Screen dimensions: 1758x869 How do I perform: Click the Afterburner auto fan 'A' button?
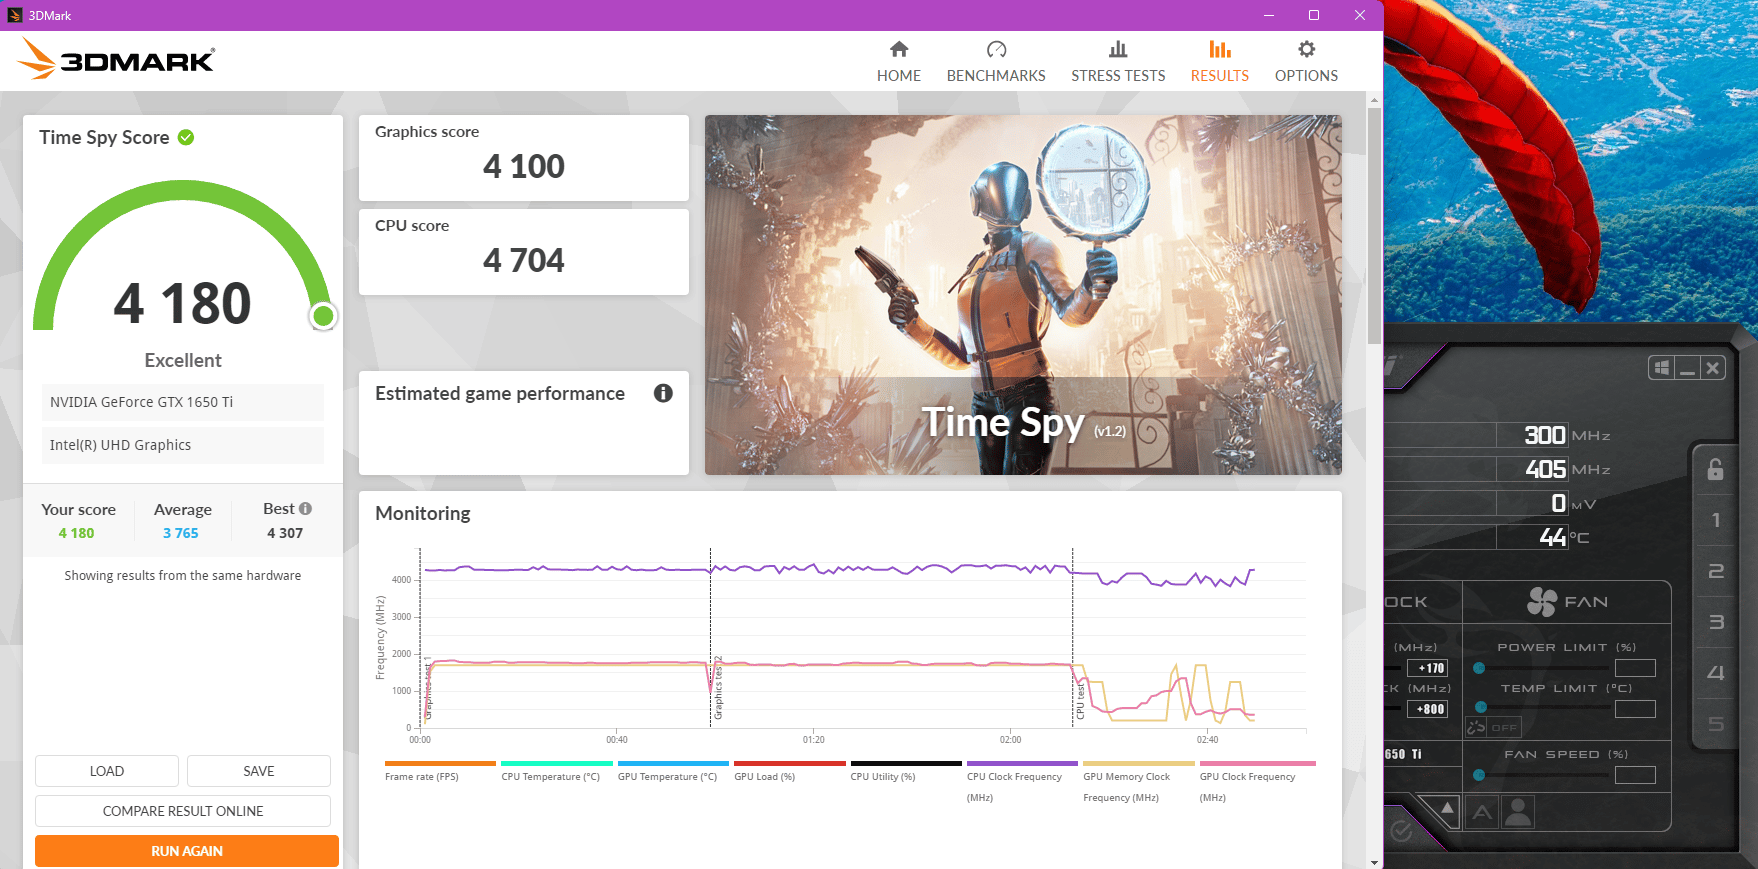click(x=1482, y=812)
